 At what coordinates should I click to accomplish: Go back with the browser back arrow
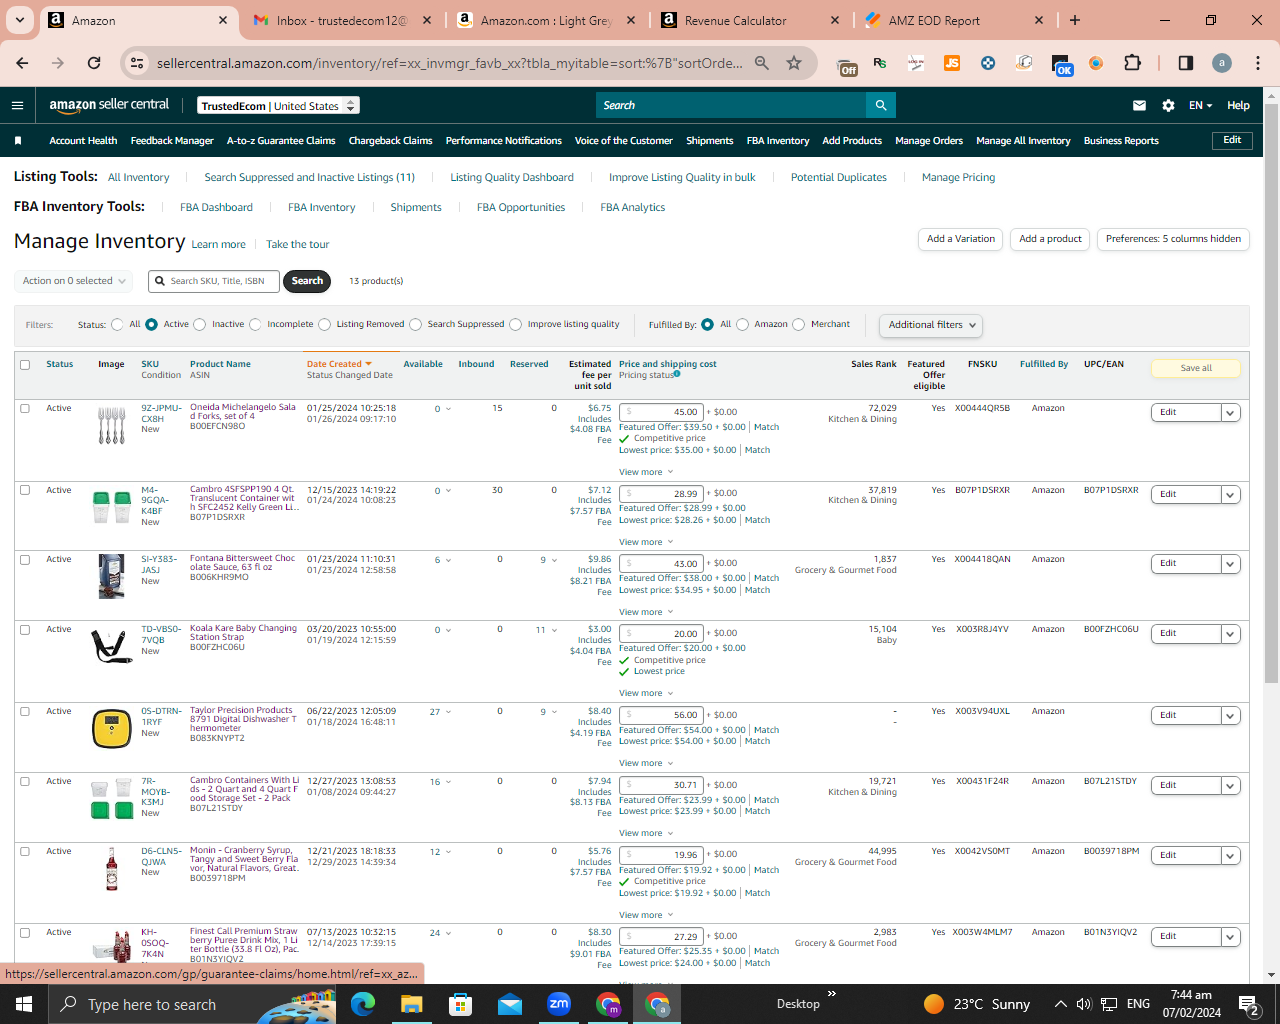(22, 63)
